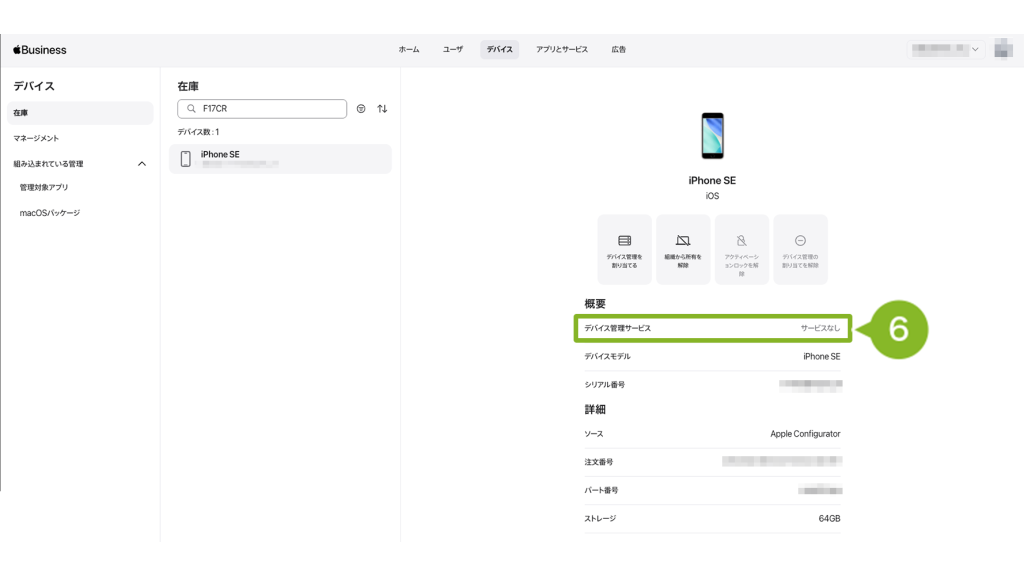Click the magnifier icon in the search field
Image resolution: width=1024 pixels, height=576 pixels.
[191, 109]
